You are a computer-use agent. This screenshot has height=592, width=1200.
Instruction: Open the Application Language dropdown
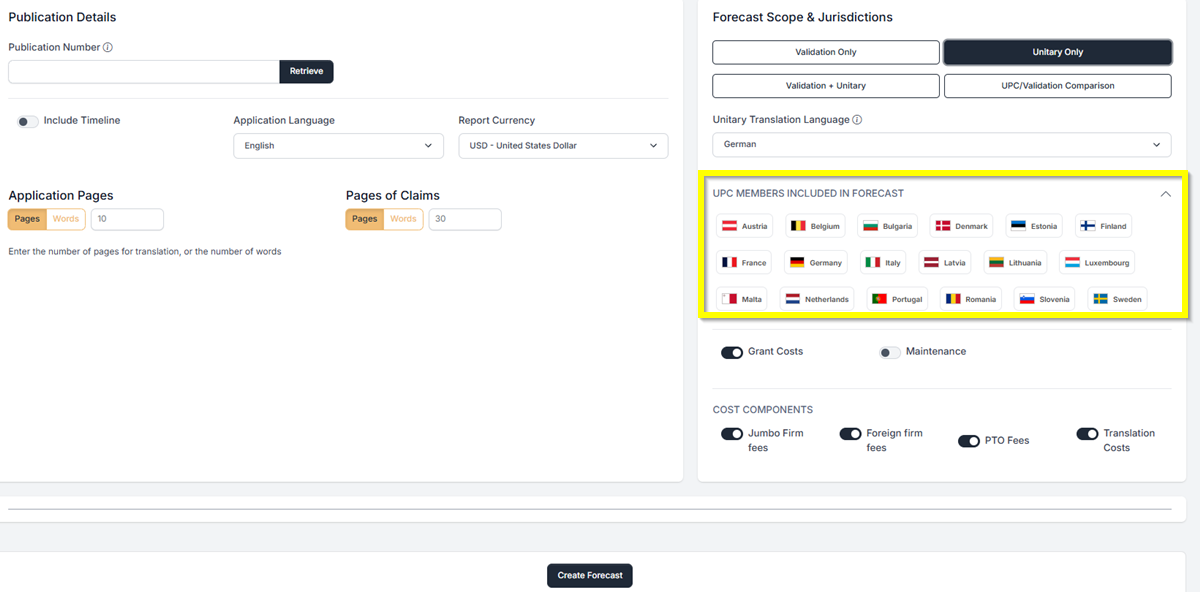click(338, 146)
